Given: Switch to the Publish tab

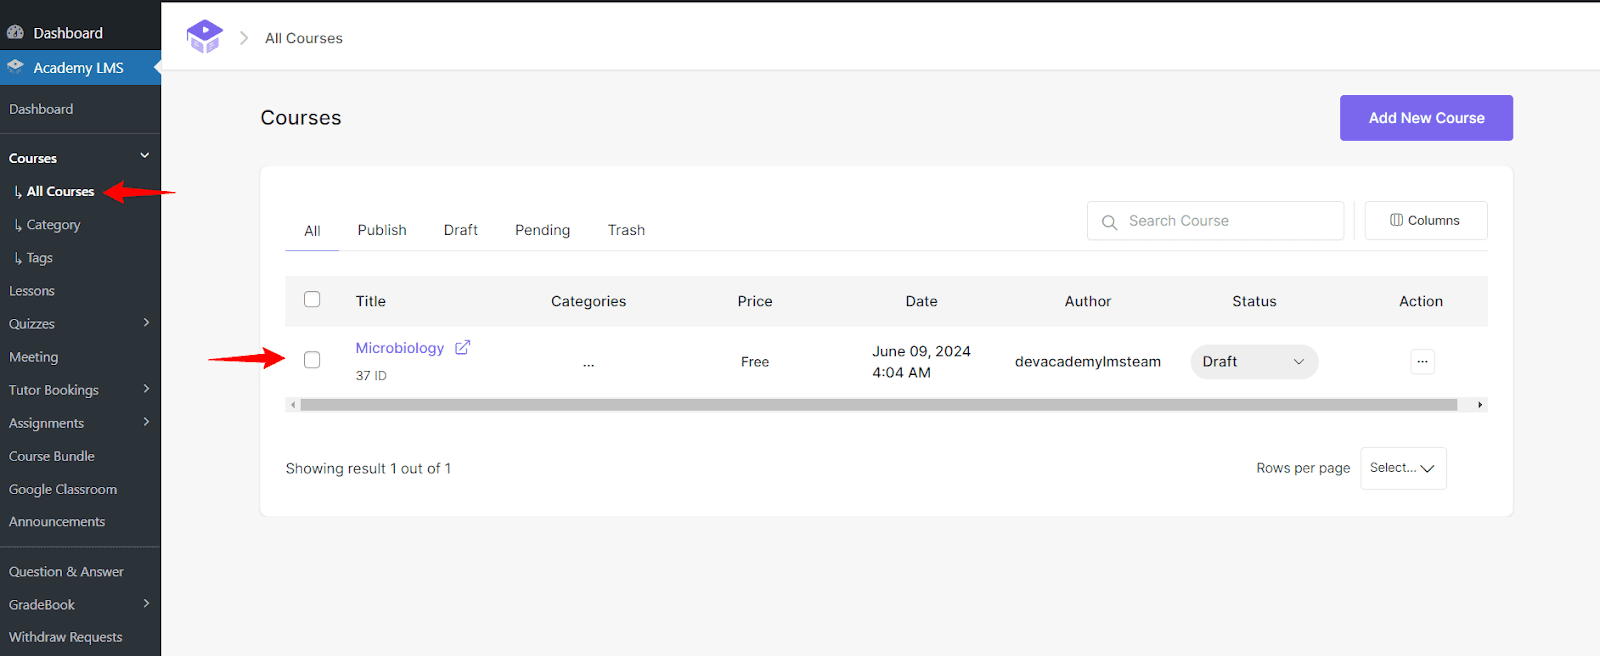Looking at the screenshot, I should [x=382, y=230].
